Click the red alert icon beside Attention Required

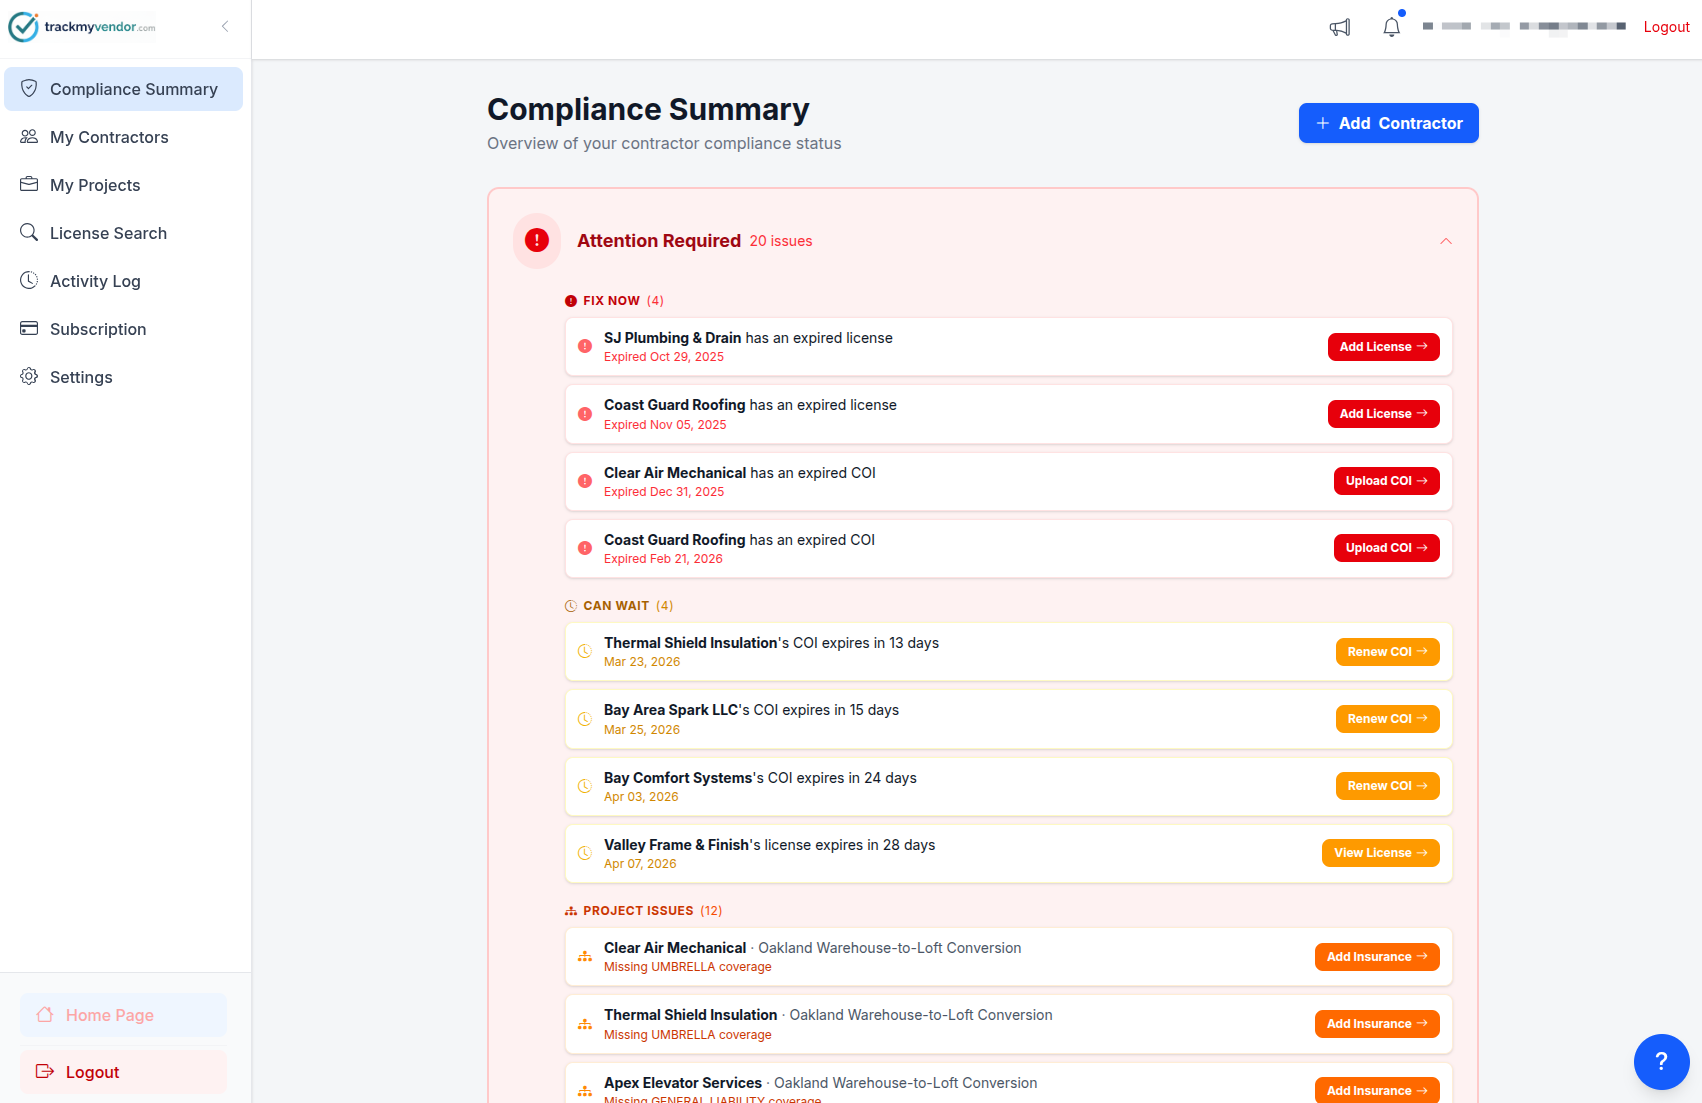click(536, 241)
